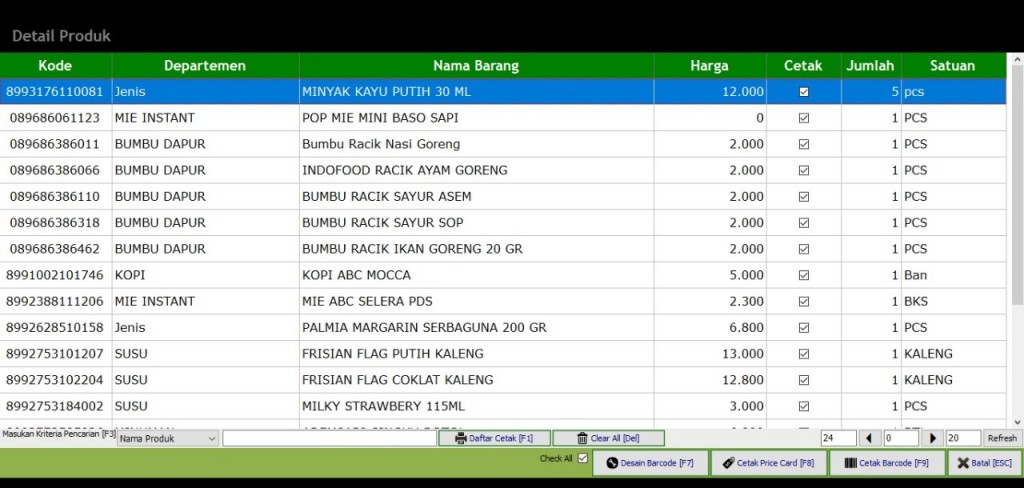
Task: Toggle Cetak for MIE ABC SELERA PDS
Action: 804,301
